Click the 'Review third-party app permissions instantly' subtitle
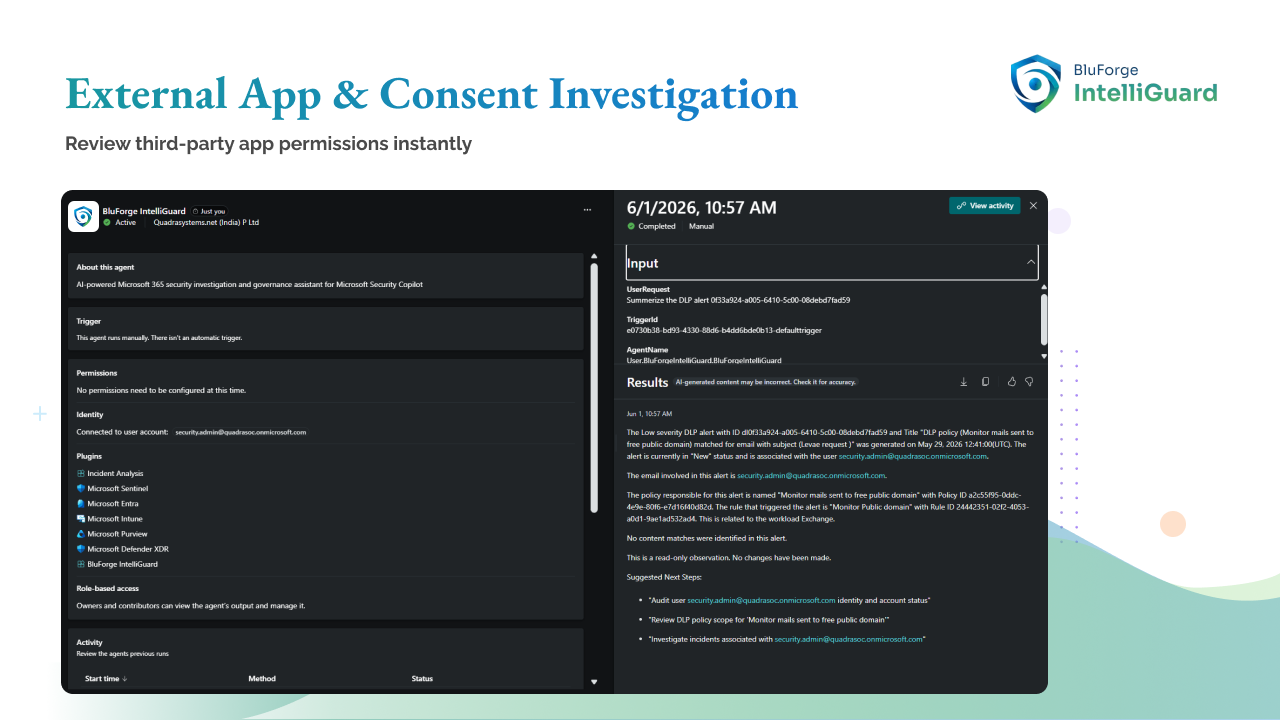Screen dimensions: 1280x720 268,143
